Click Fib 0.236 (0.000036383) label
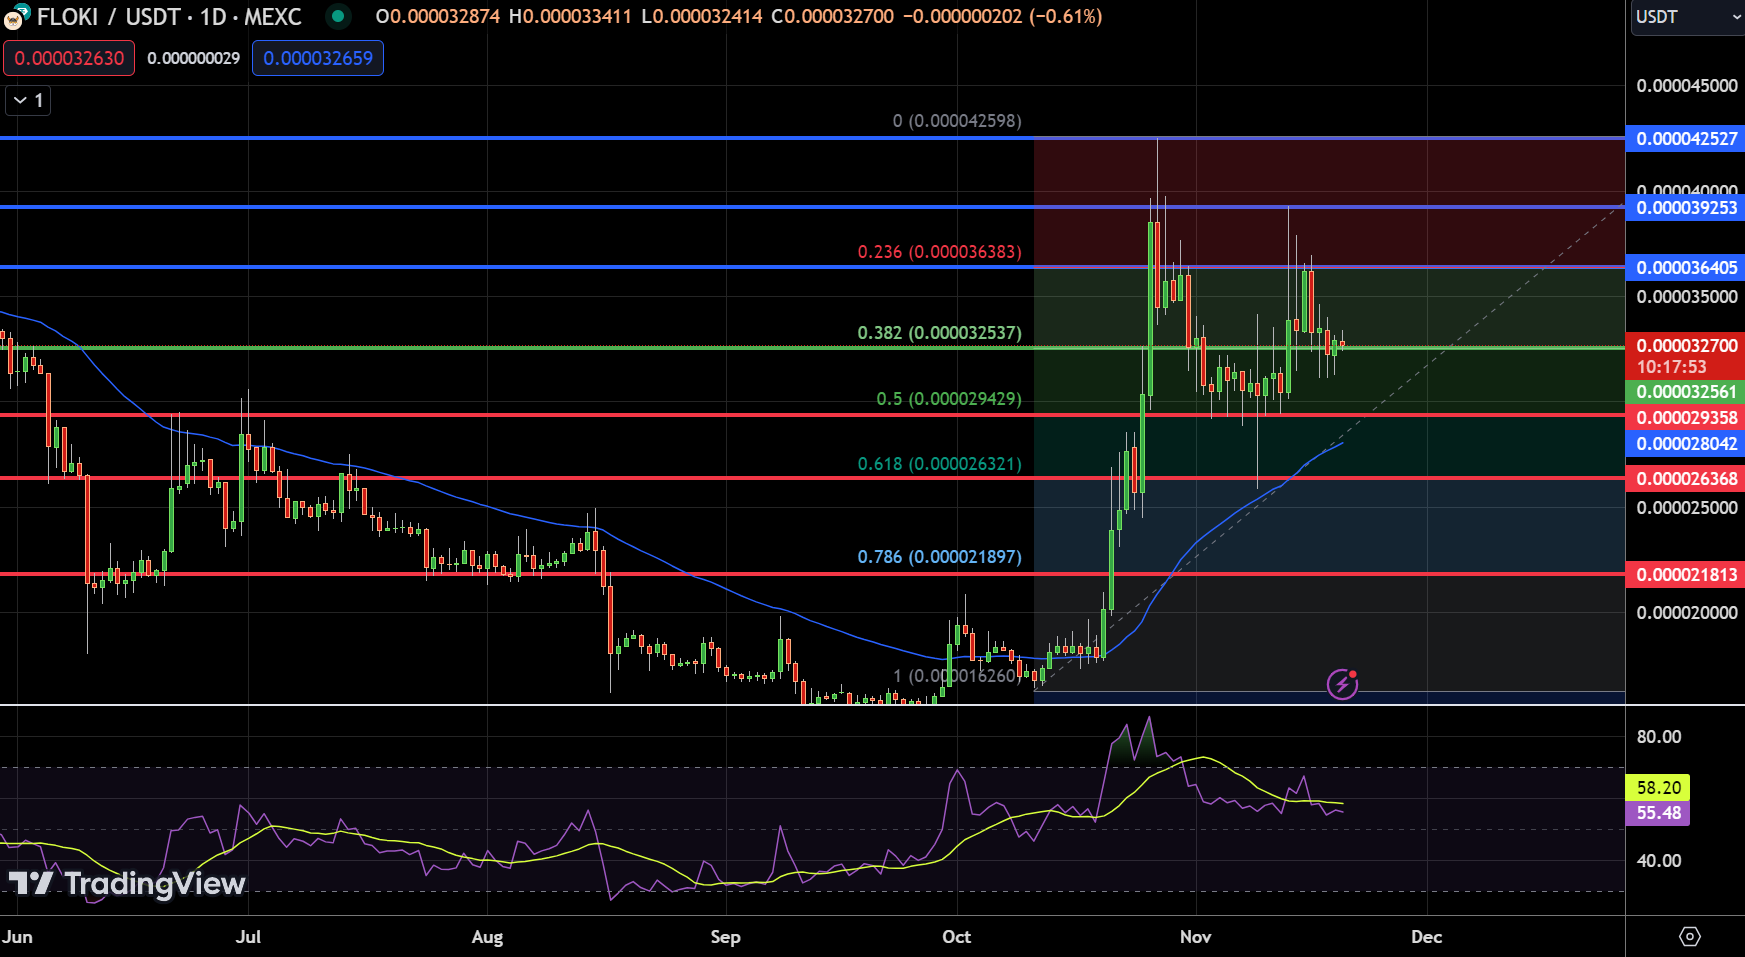Screen dimensions: 1745x957 940,252
